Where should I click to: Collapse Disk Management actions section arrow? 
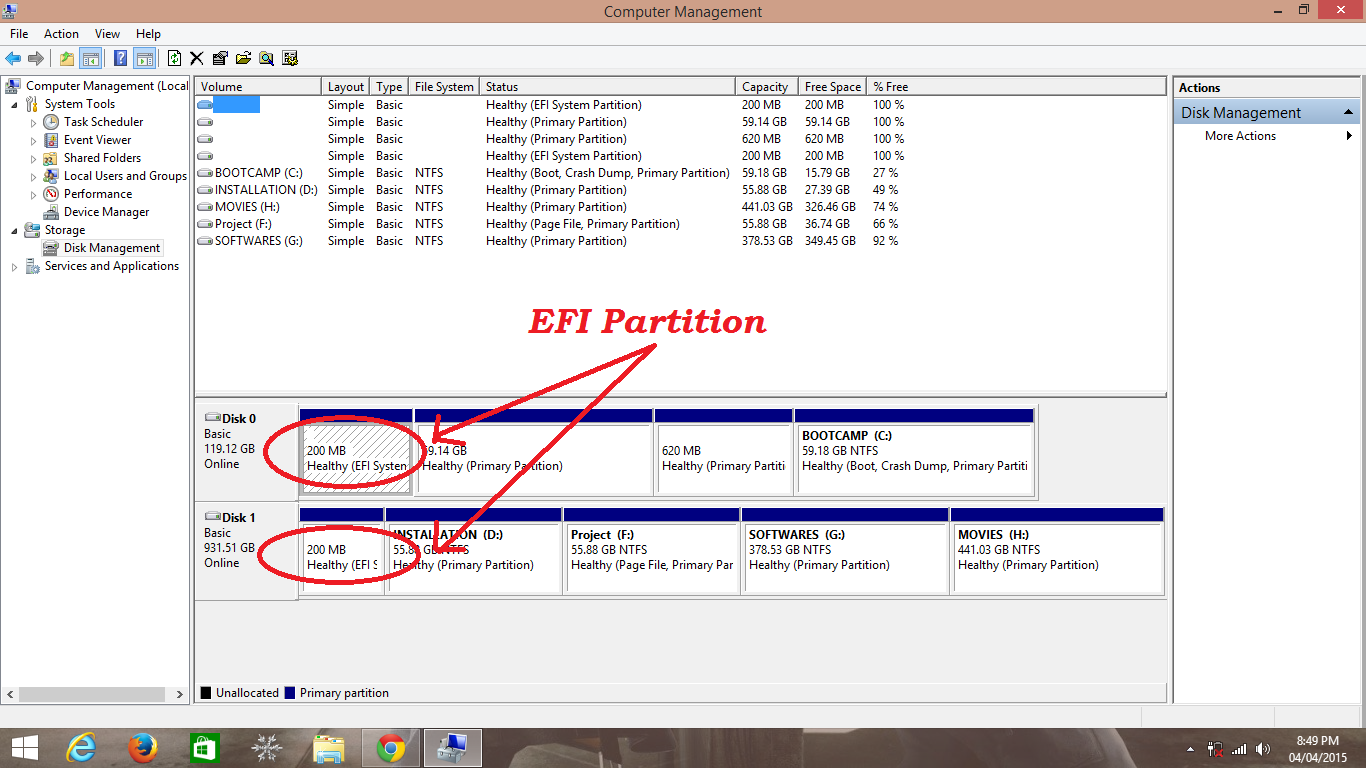point(1348,112)
